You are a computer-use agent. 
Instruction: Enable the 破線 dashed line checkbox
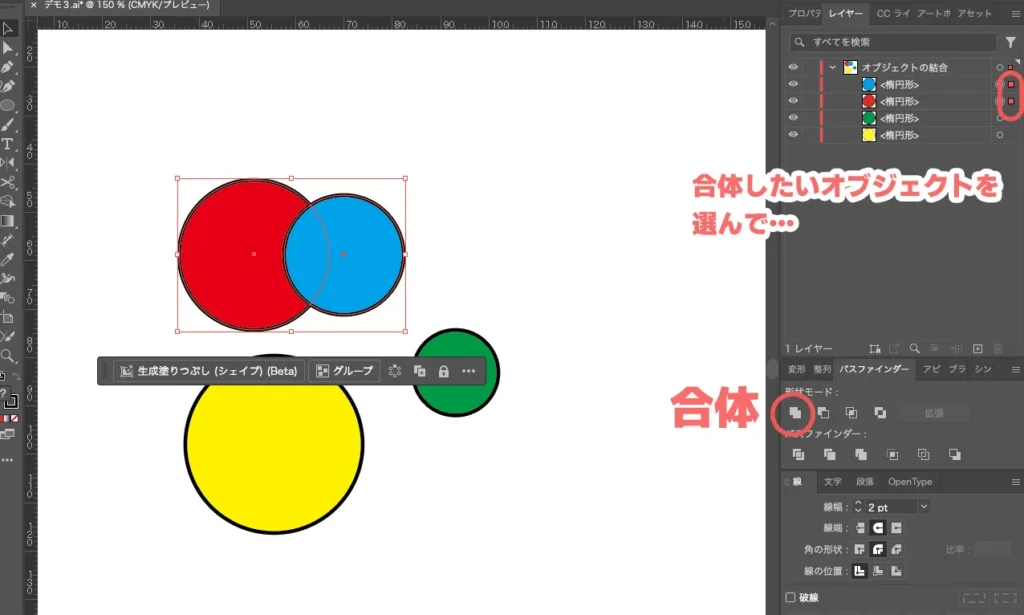[x=791, y=597]
